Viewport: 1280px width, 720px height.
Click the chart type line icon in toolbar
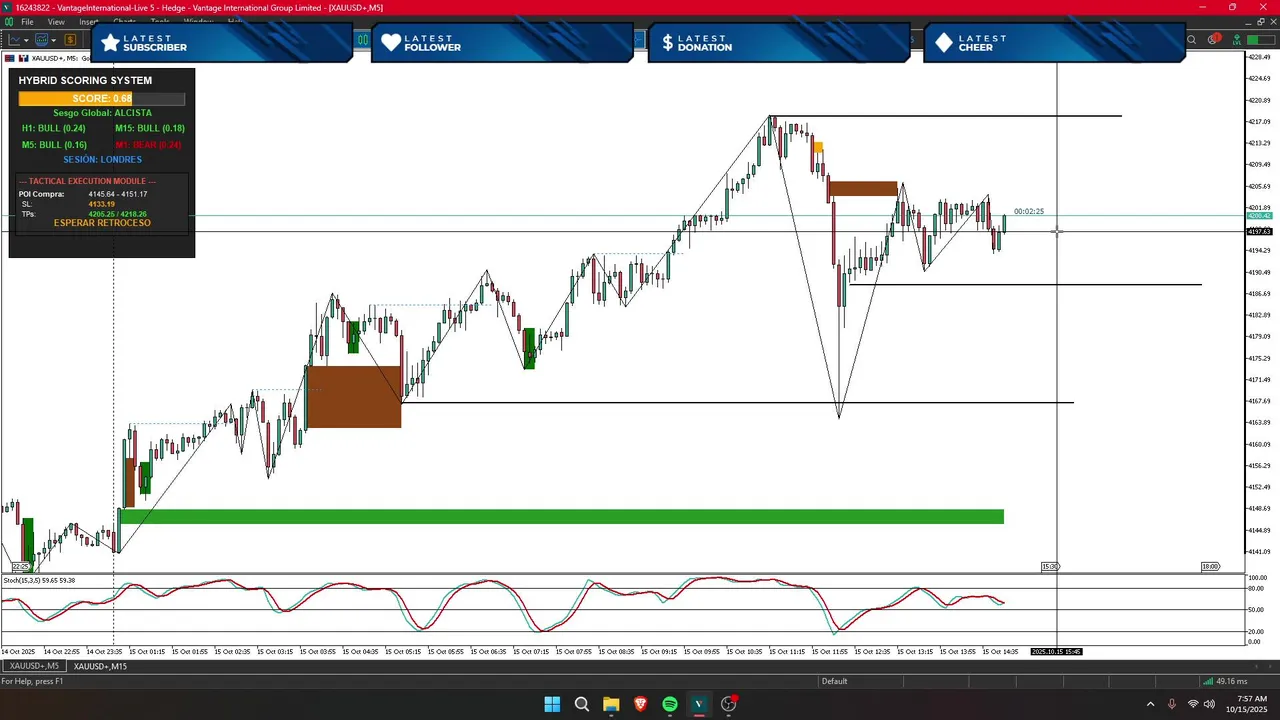14,40
